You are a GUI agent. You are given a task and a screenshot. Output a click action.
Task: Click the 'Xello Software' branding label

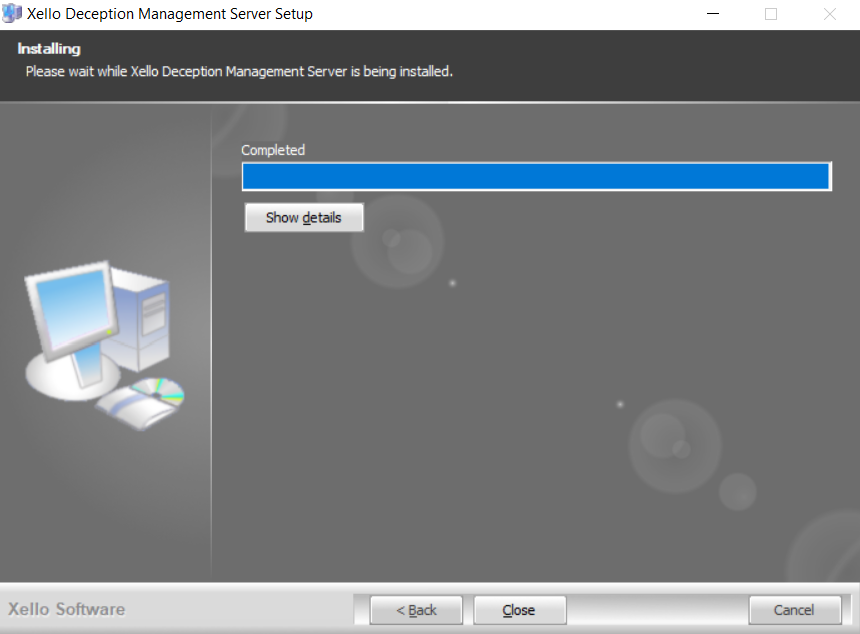tap(66, 609)
